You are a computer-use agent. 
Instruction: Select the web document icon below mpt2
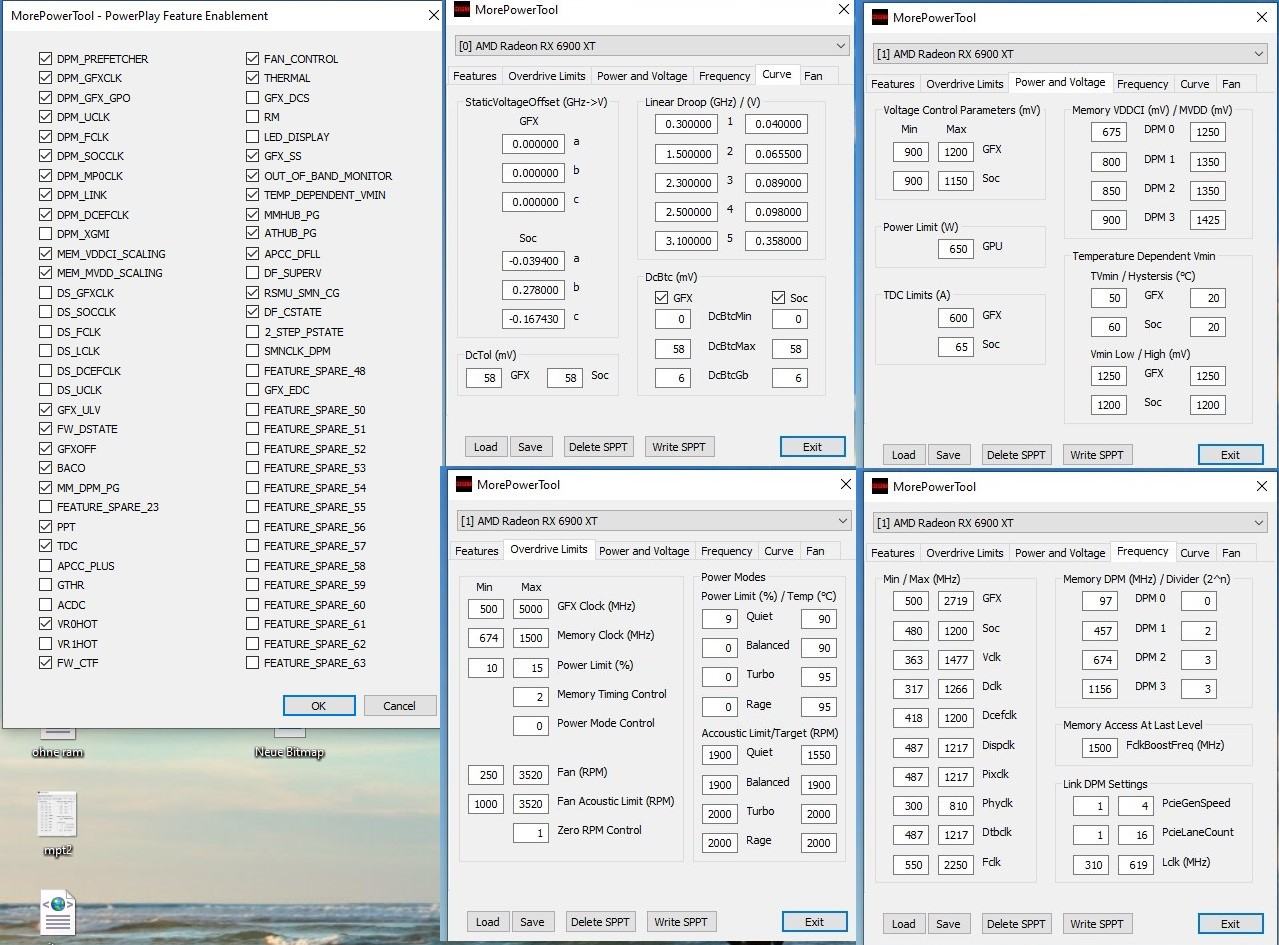[57, 914]
